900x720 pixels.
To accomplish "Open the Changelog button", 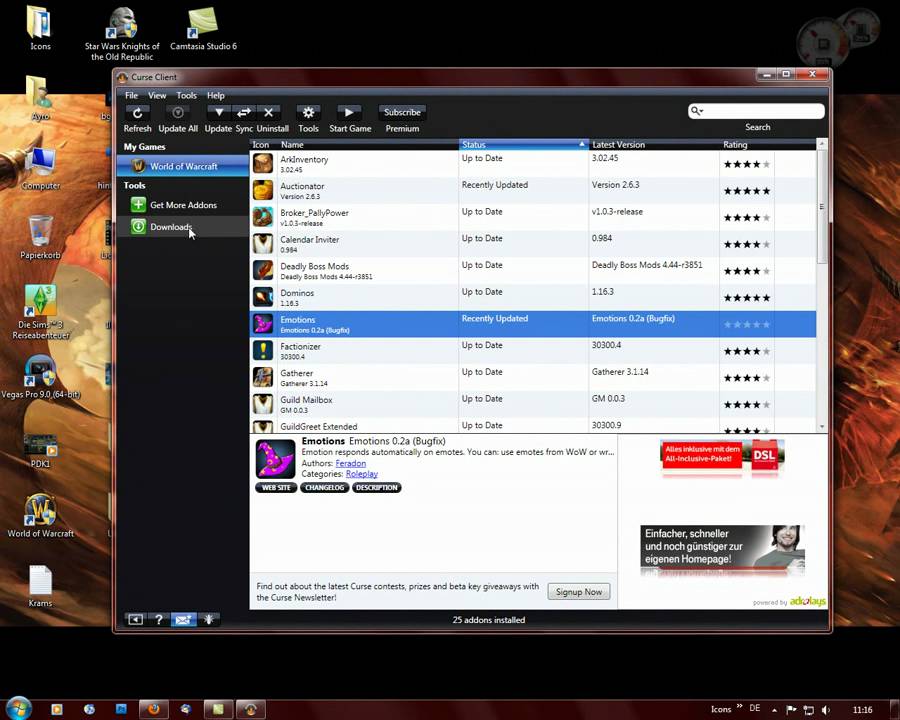I will 324,487.
